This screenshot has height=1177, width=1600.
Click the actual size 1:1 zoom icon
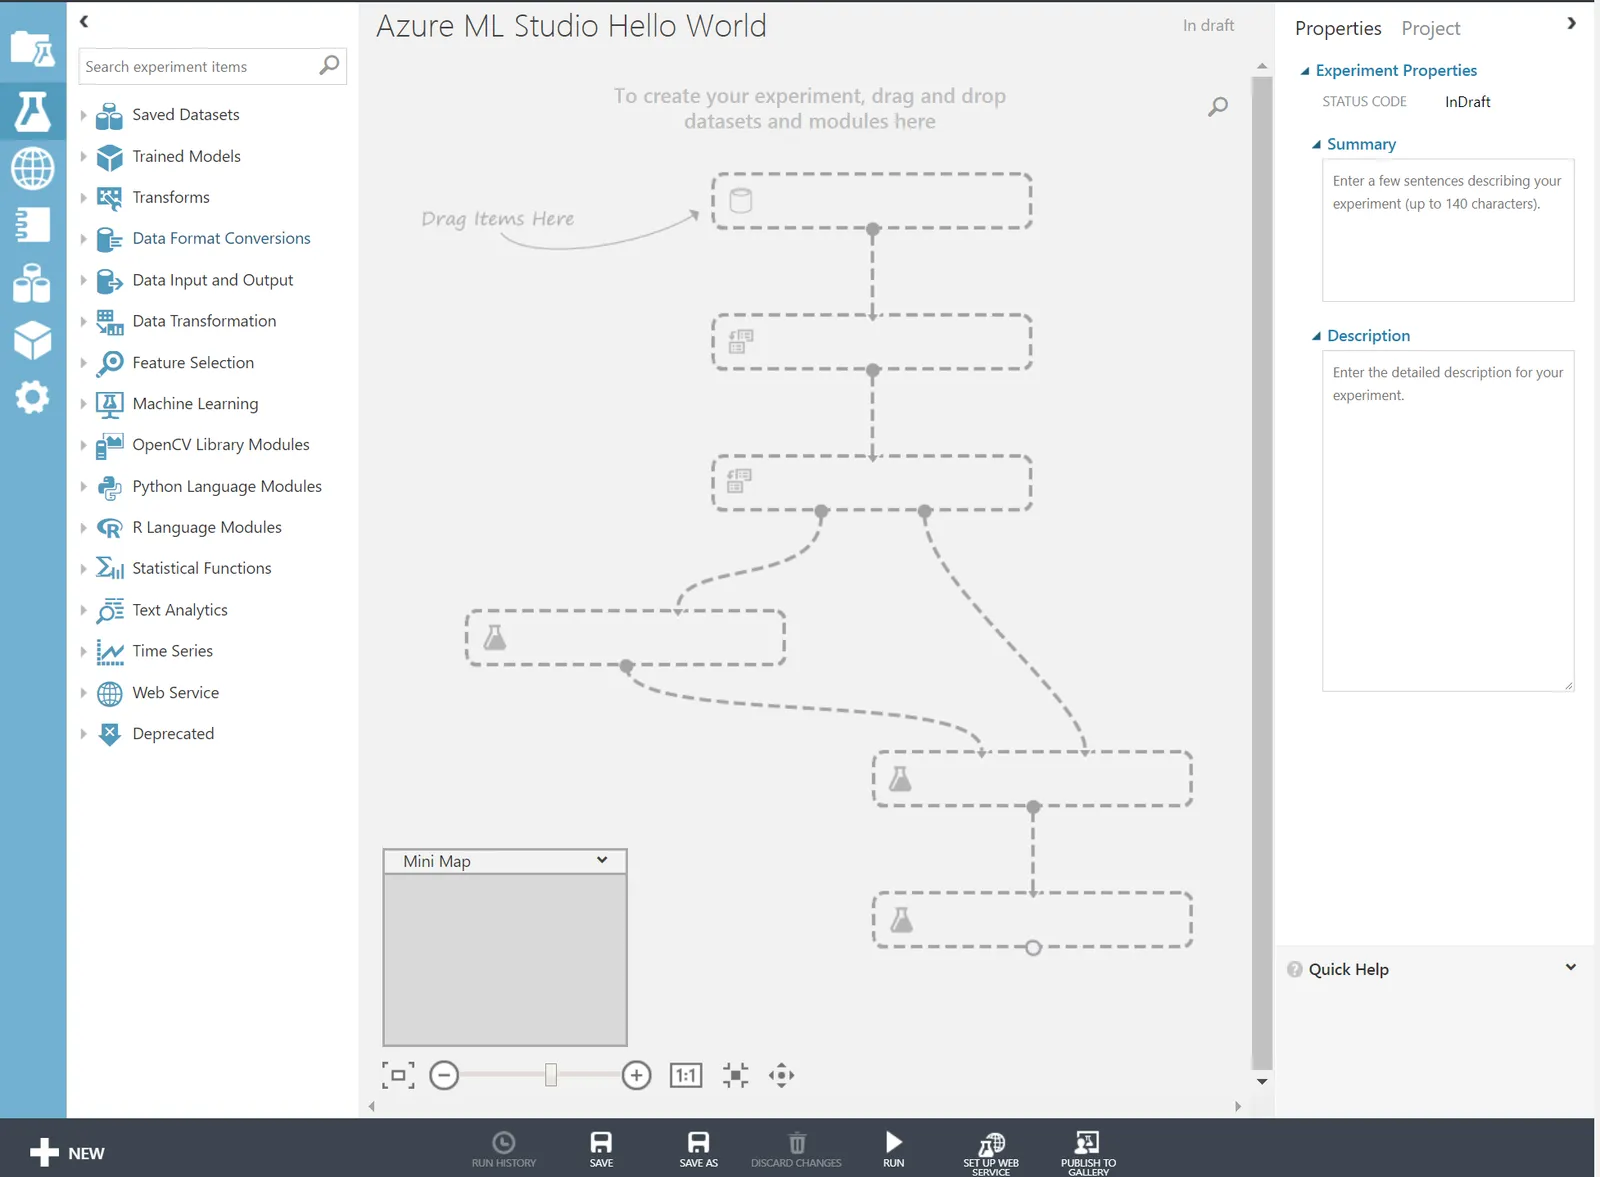point(686,1075)
